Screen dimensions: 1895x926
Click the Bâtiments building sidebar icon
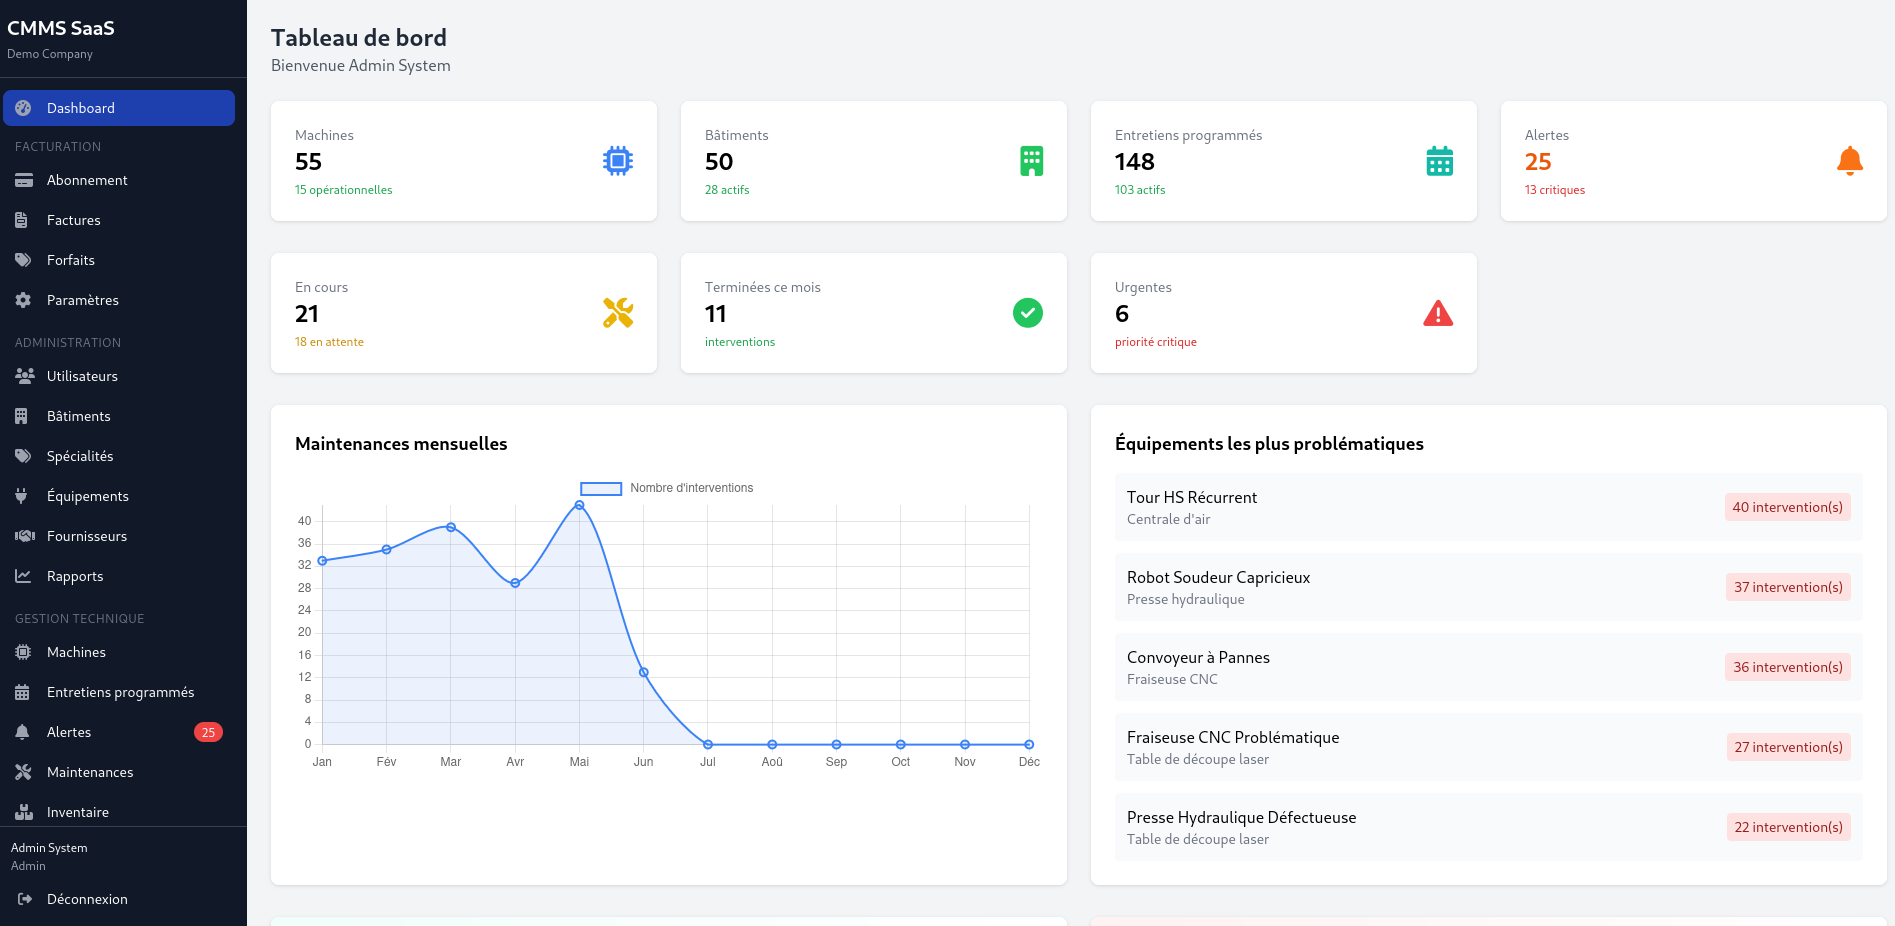(x=21, y=416)
